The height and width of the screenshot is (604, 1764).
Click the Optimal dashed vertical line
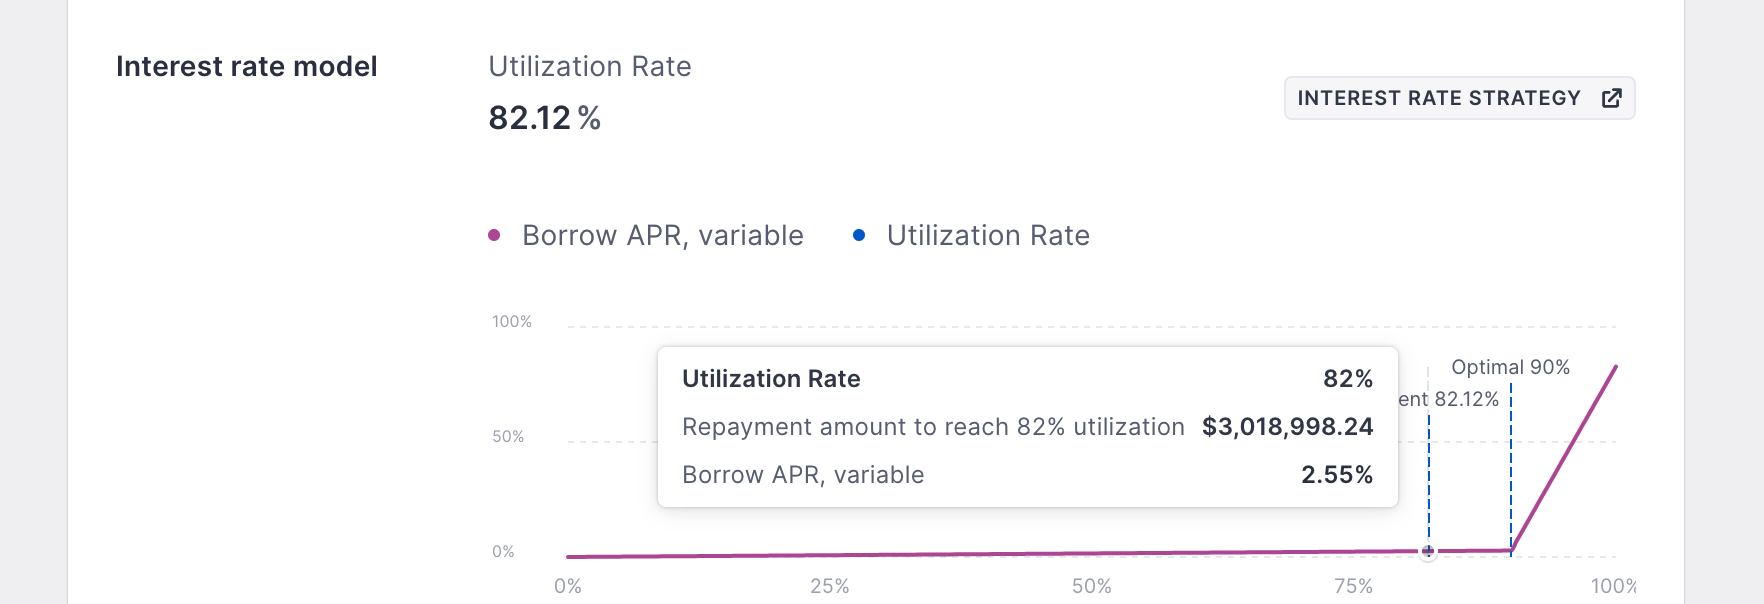1511,470
